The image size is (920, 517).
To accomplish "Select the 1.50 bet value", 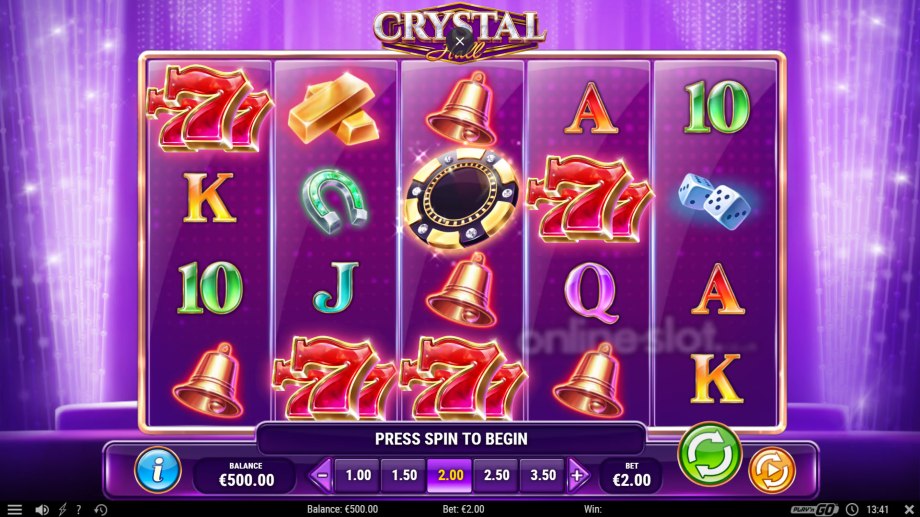I will pyautogui.click(x=404, y=475).
